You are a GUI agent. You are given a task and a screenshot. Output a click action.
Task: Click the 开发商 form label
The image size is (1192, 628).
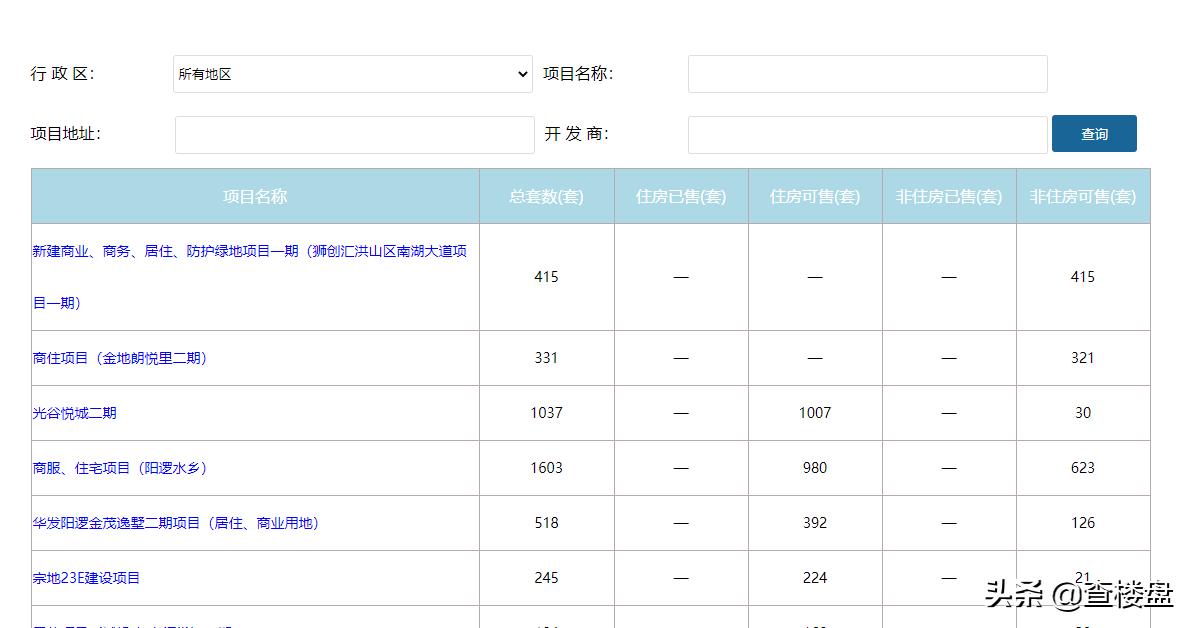576,134
